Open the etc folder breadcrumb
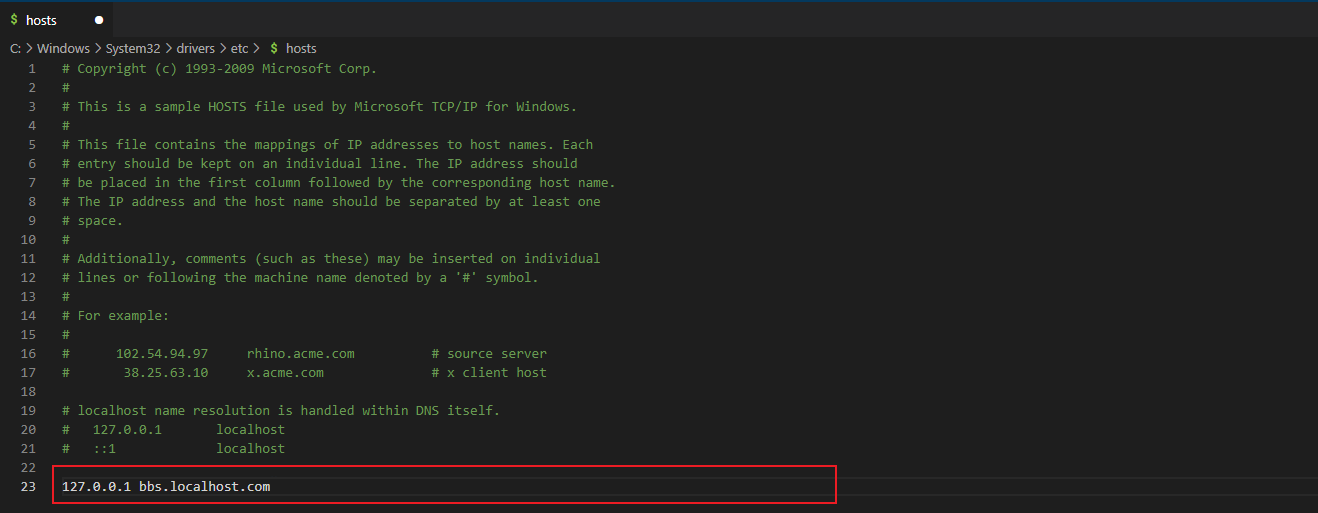 coord(239,48)
